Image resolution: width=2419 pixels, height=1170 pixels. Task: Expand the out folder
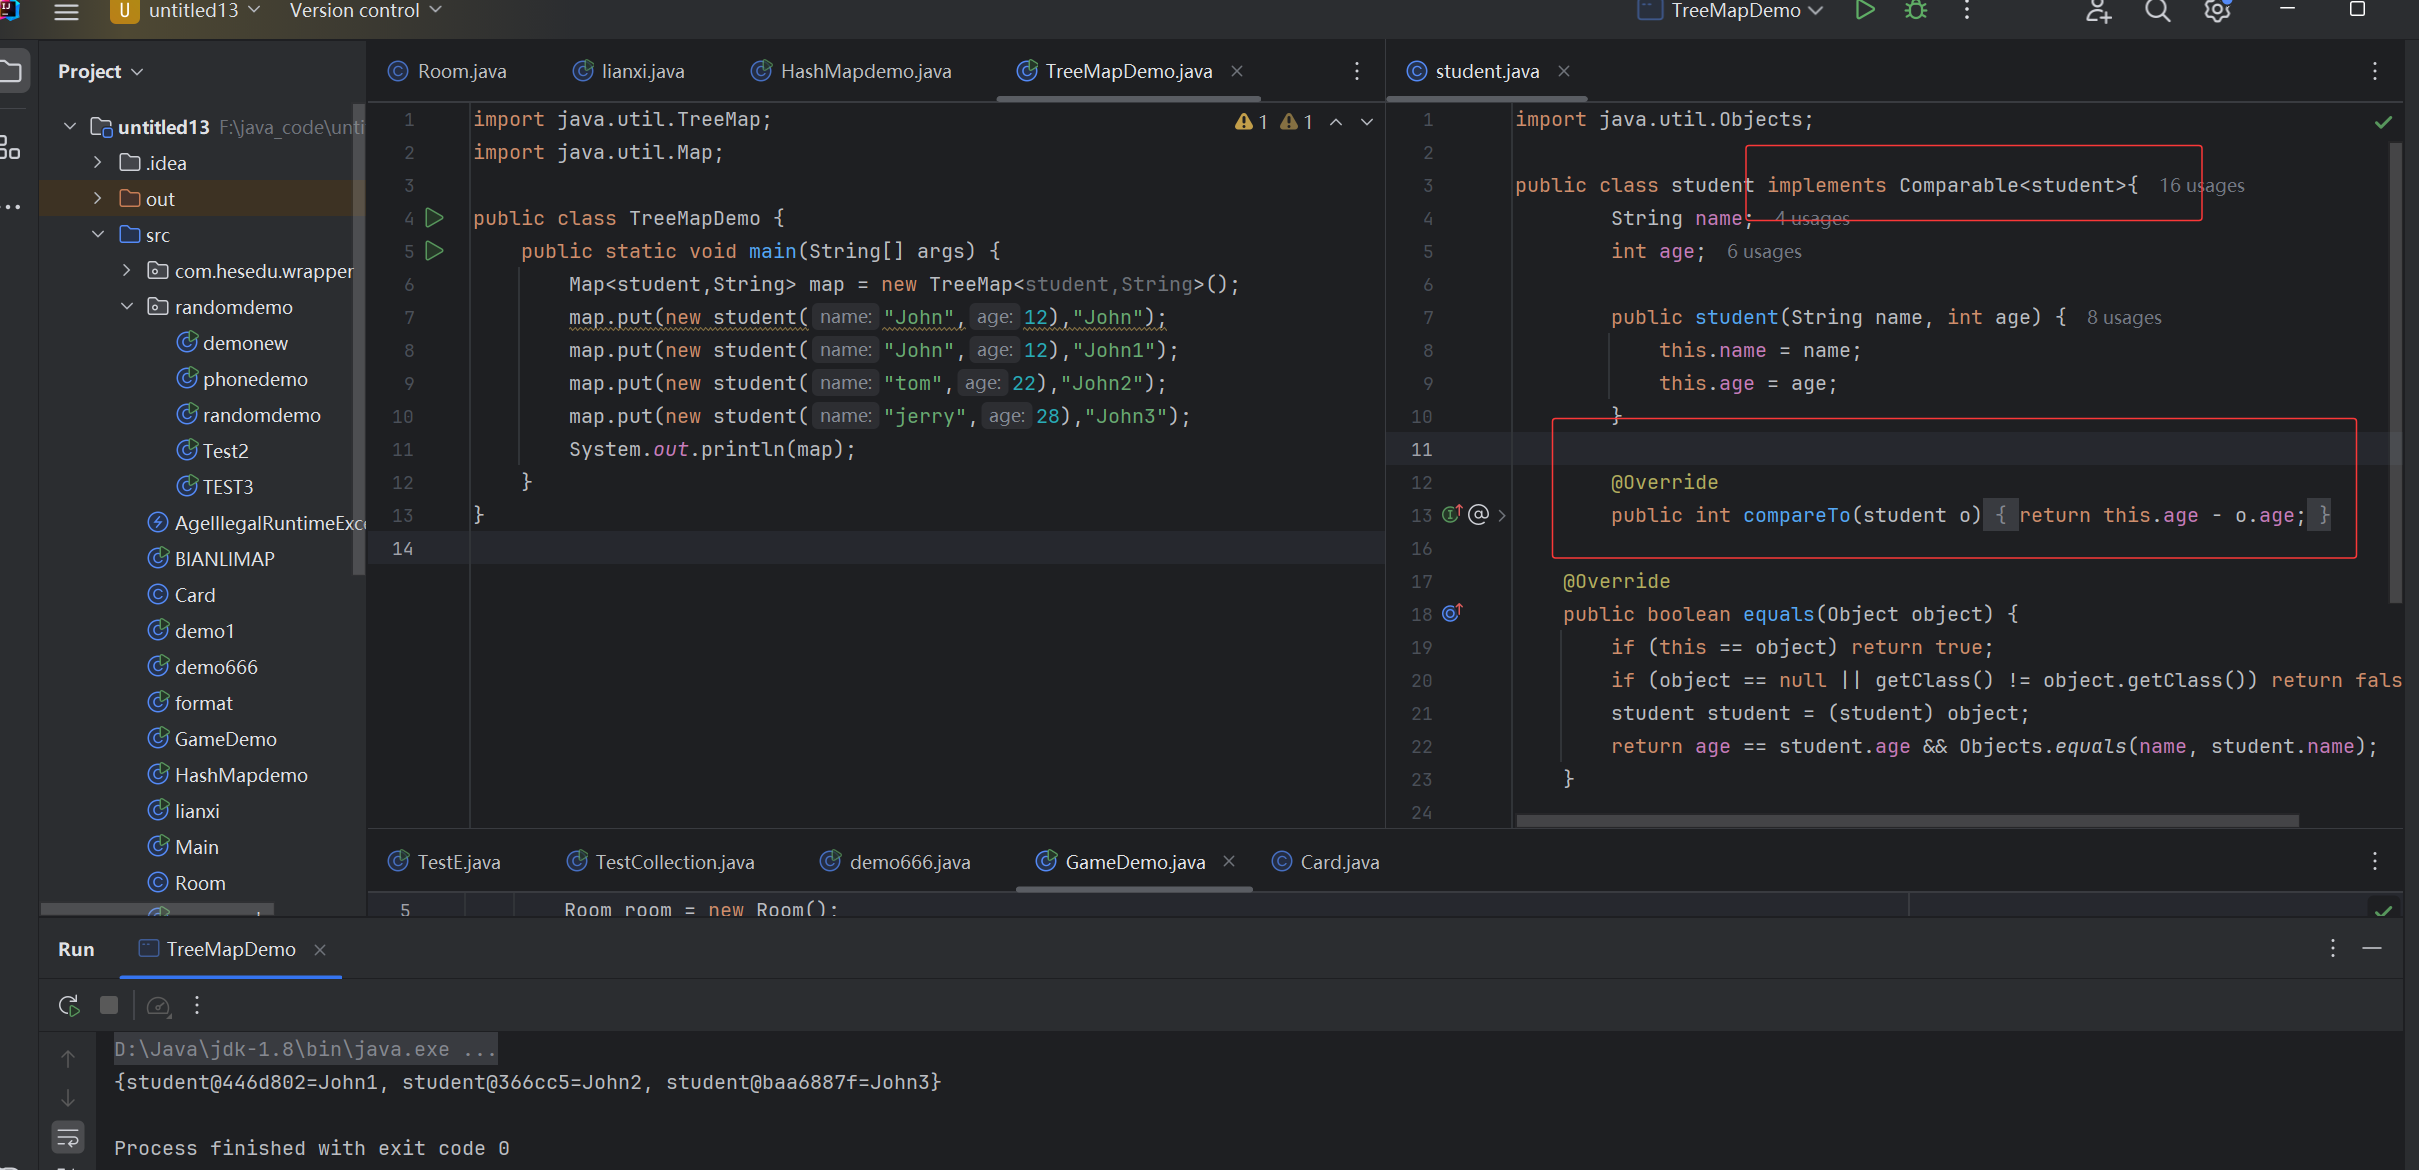(x=97, y=199)
